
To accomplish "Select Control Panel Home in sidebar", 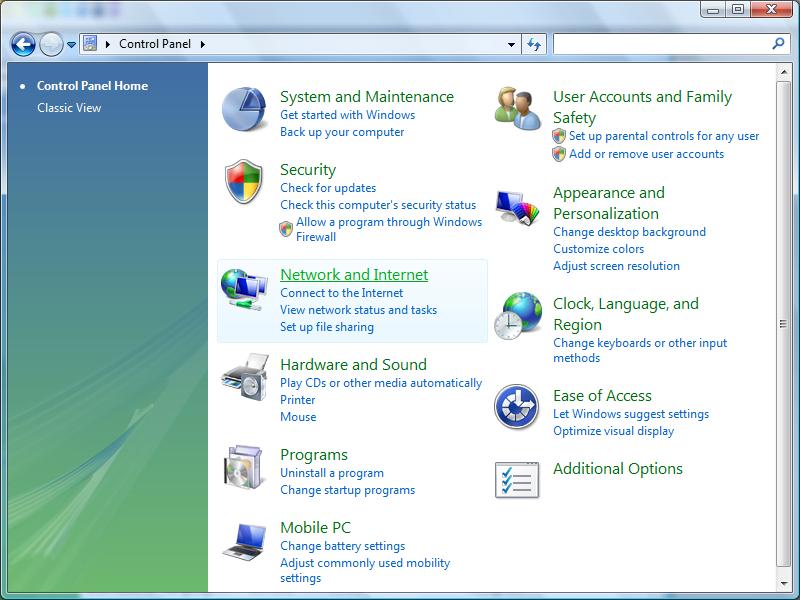I will point(92,86).
